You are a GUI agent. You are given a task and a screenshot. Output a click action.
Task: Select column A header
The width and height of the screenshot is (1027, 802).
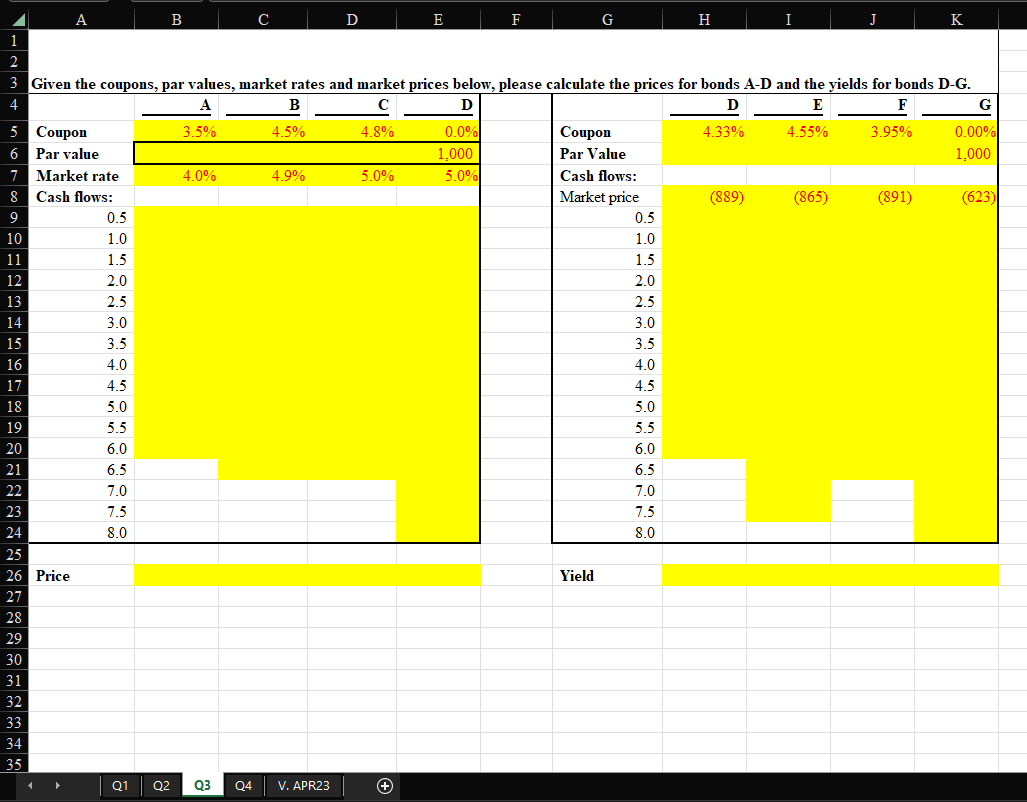tap(81, 20)
